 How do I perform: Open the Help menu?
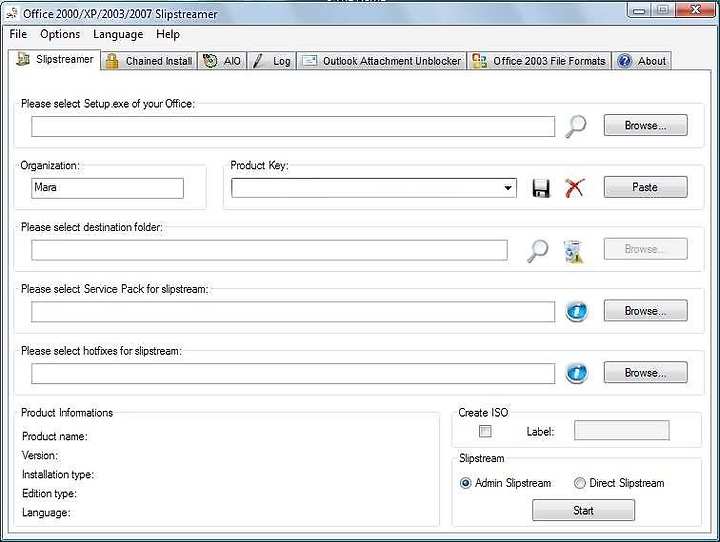click(x=168, y=34)
